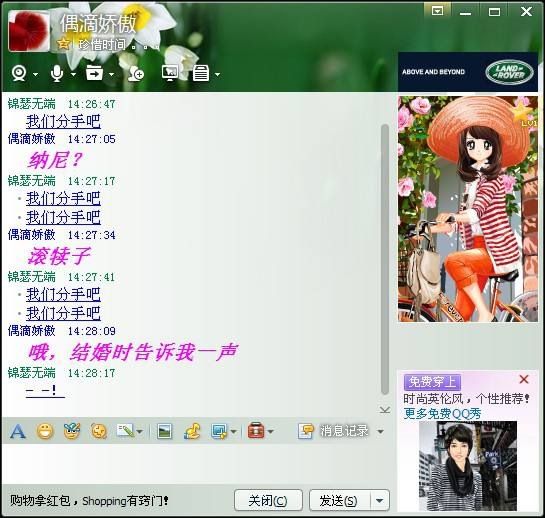545x518 pixels.
Task: Open the remote desktop icon
Action: point(170,73)
